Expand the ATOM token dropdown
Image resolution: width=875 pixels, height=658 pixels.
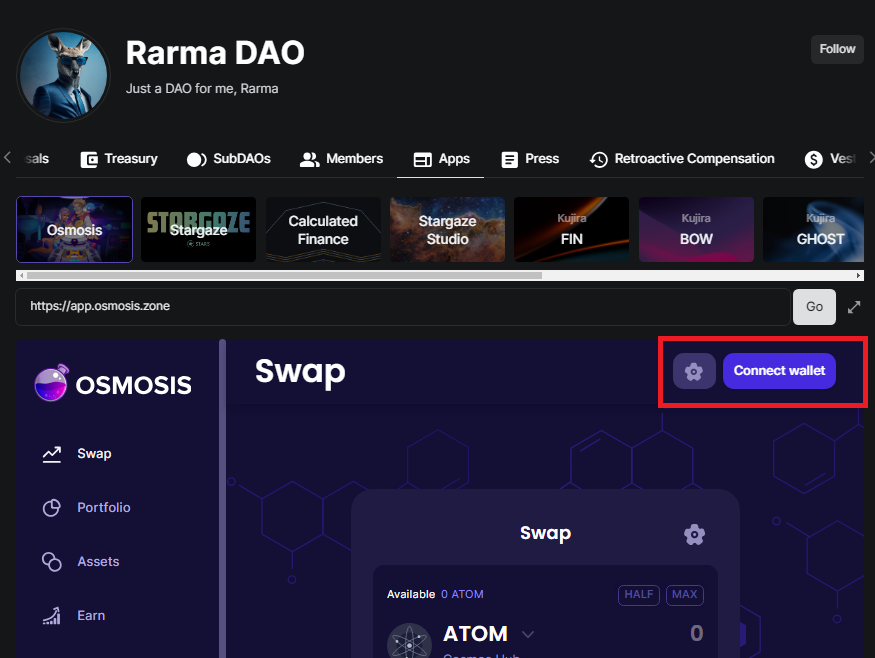coord(528,635)
